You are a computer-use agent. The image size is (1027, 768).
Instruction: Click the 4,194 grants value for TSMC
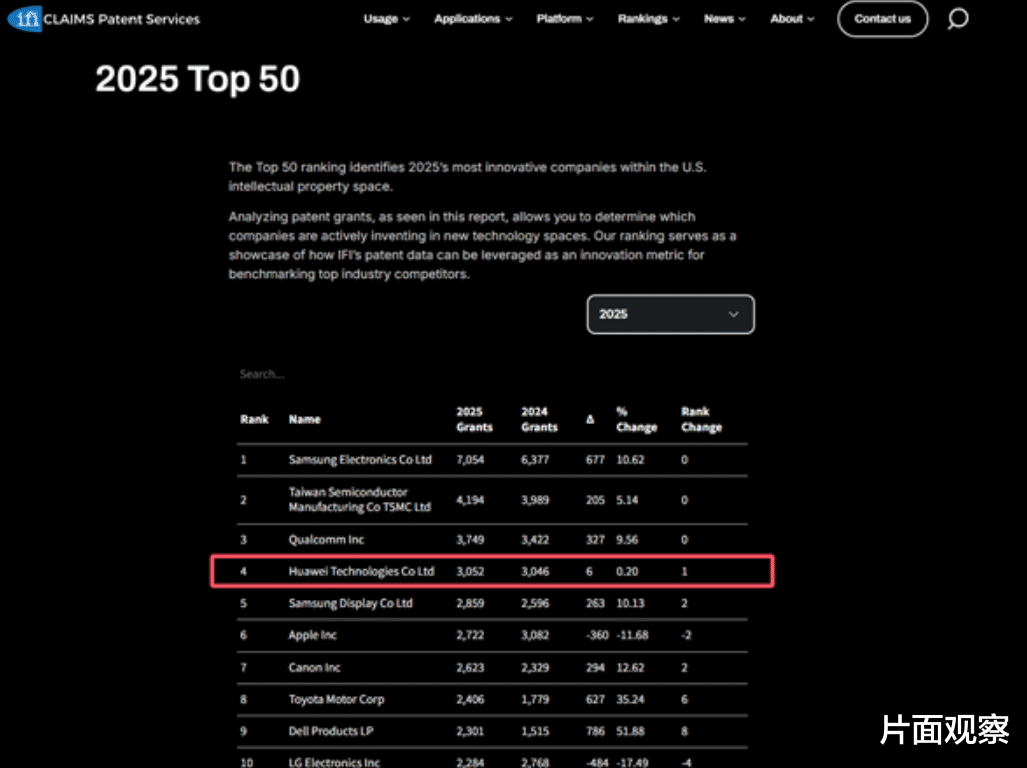tap(470, 500)
